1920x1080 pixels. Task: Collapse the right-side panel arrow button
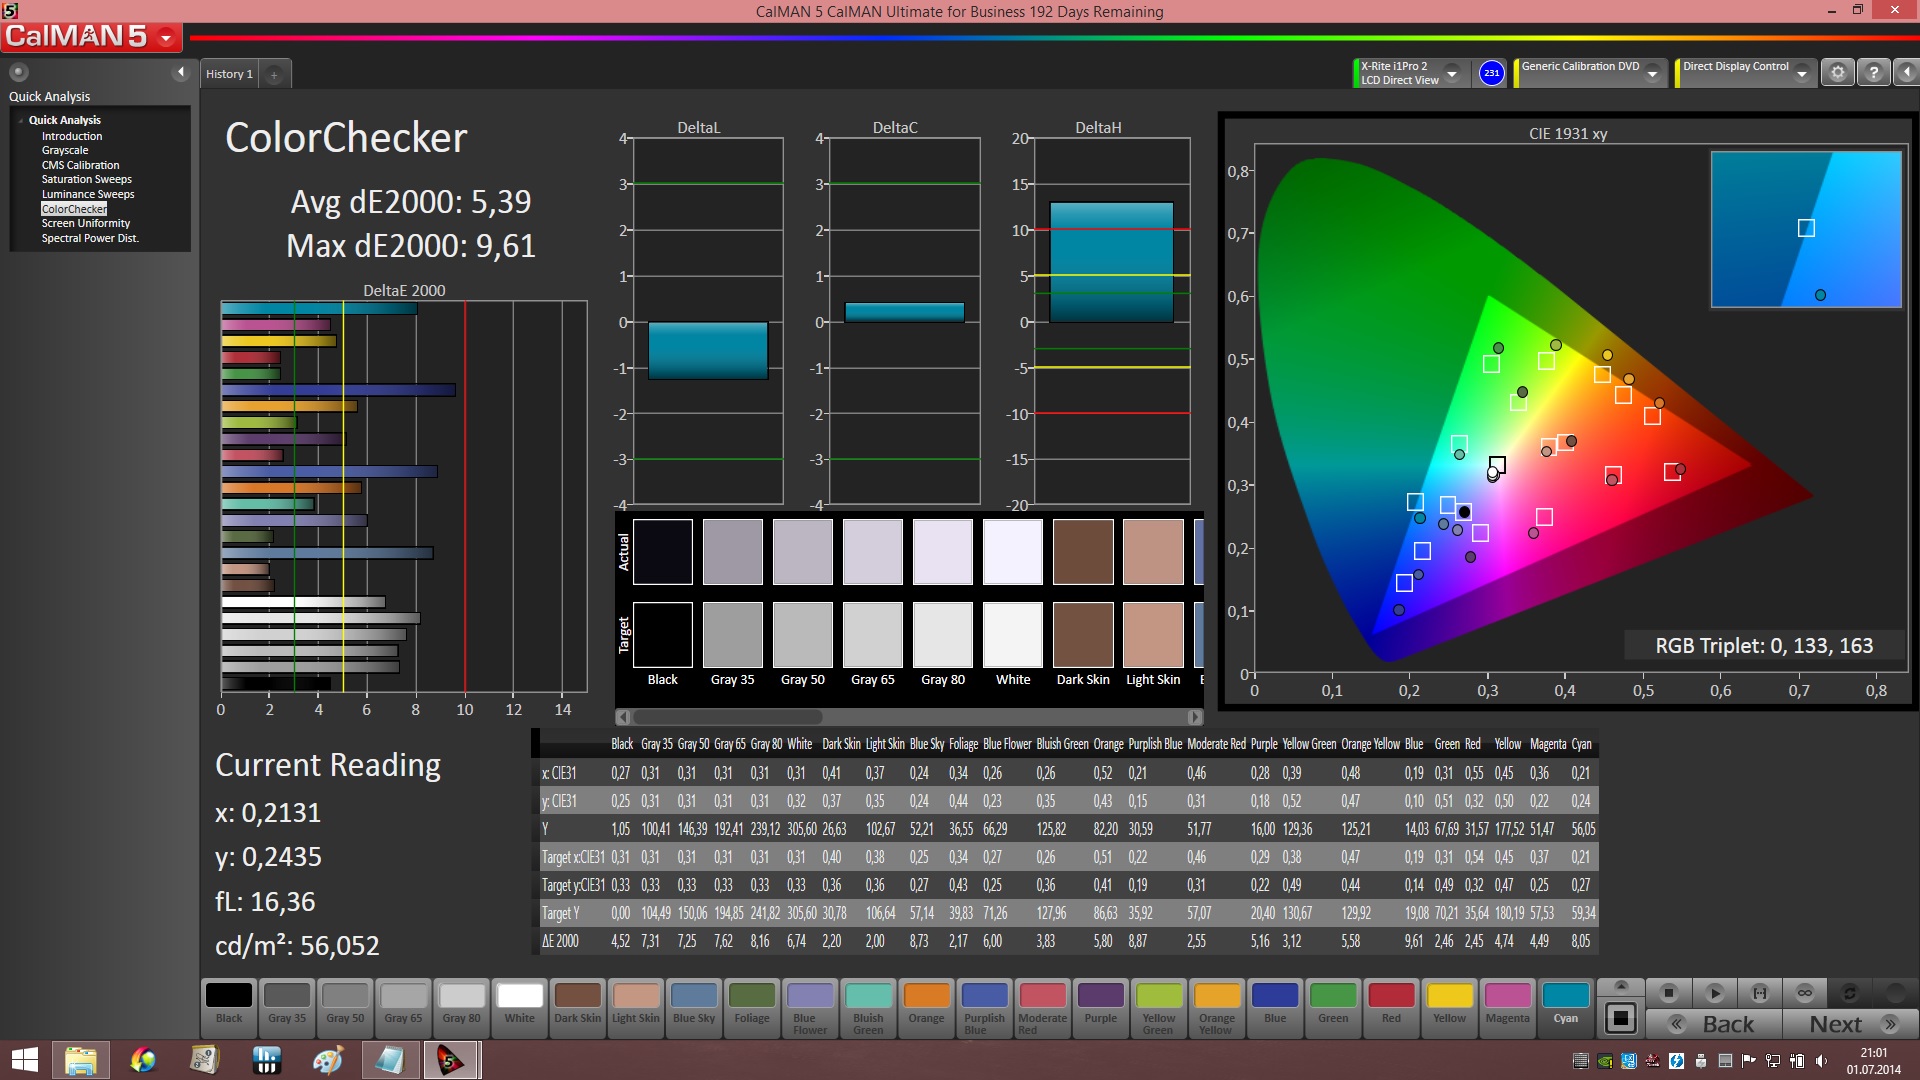pyautogui.click(x=1906, y=73)
